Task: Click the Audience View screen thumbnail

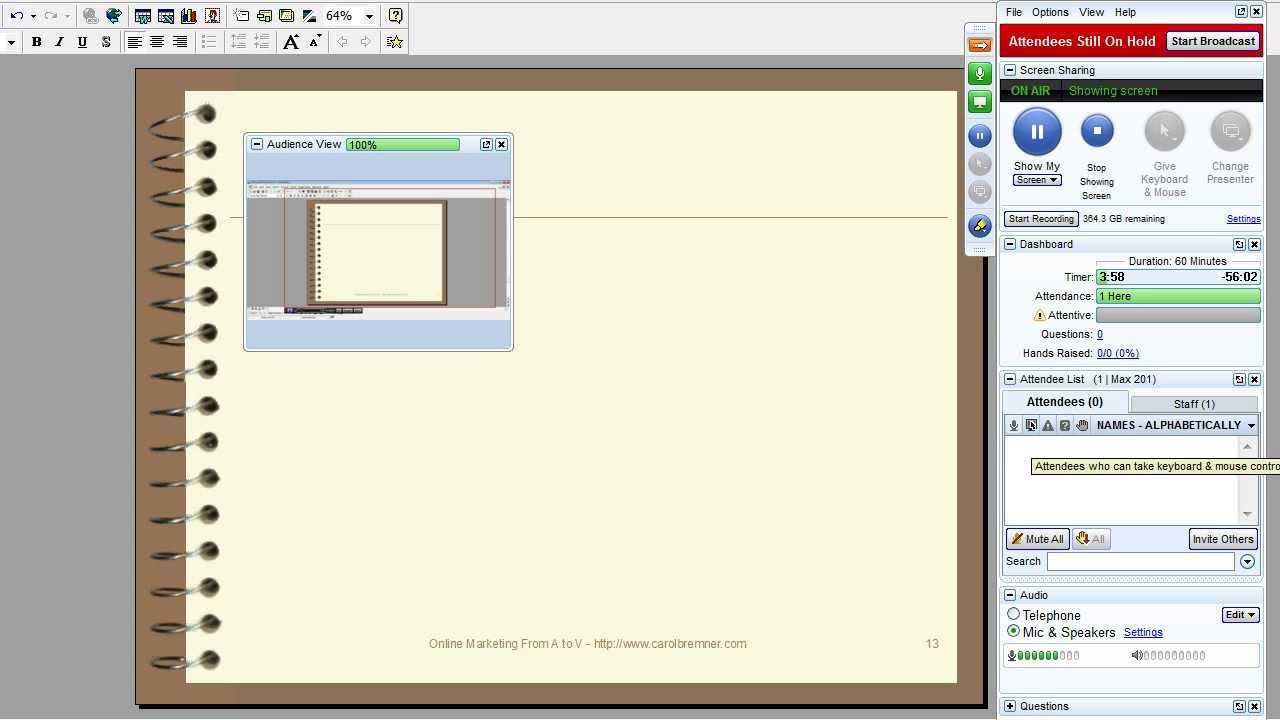Action: tap(379, 250)
